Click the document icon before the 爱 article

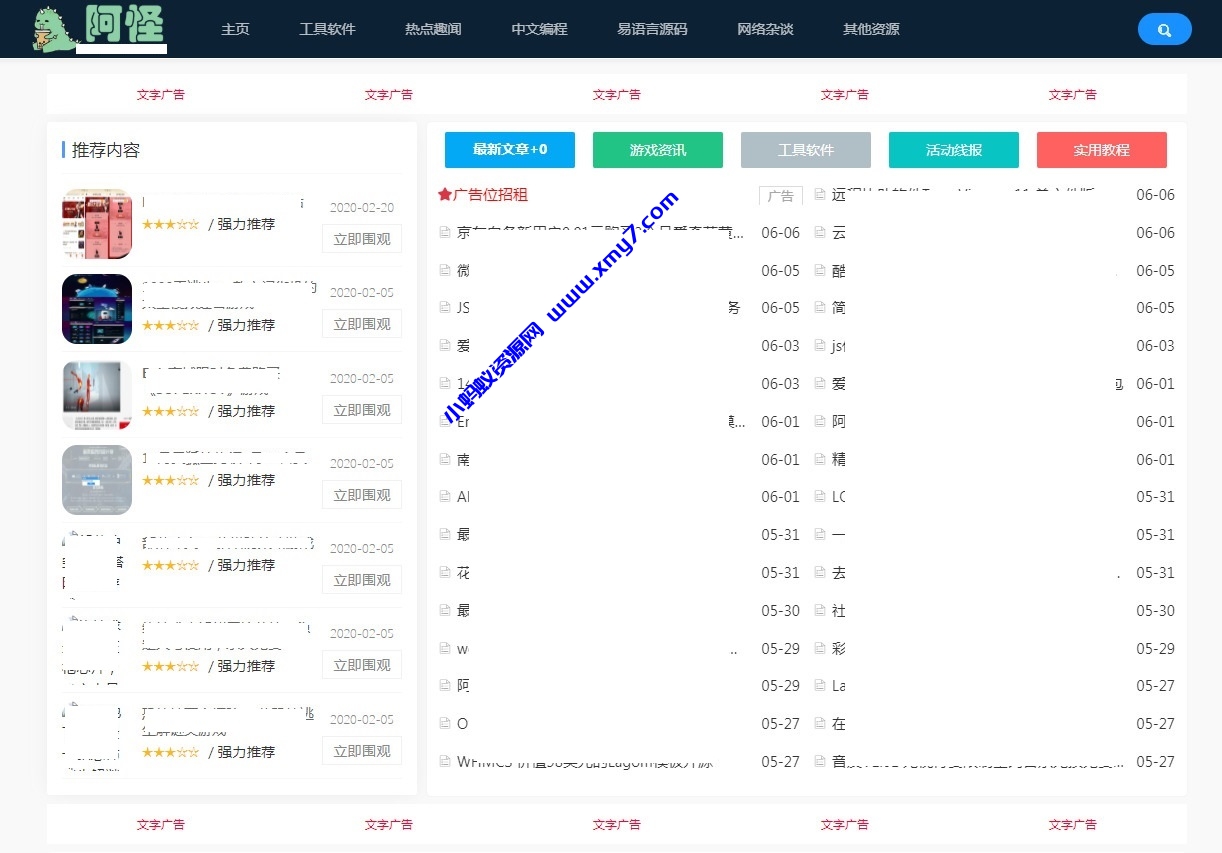(443, 345)
